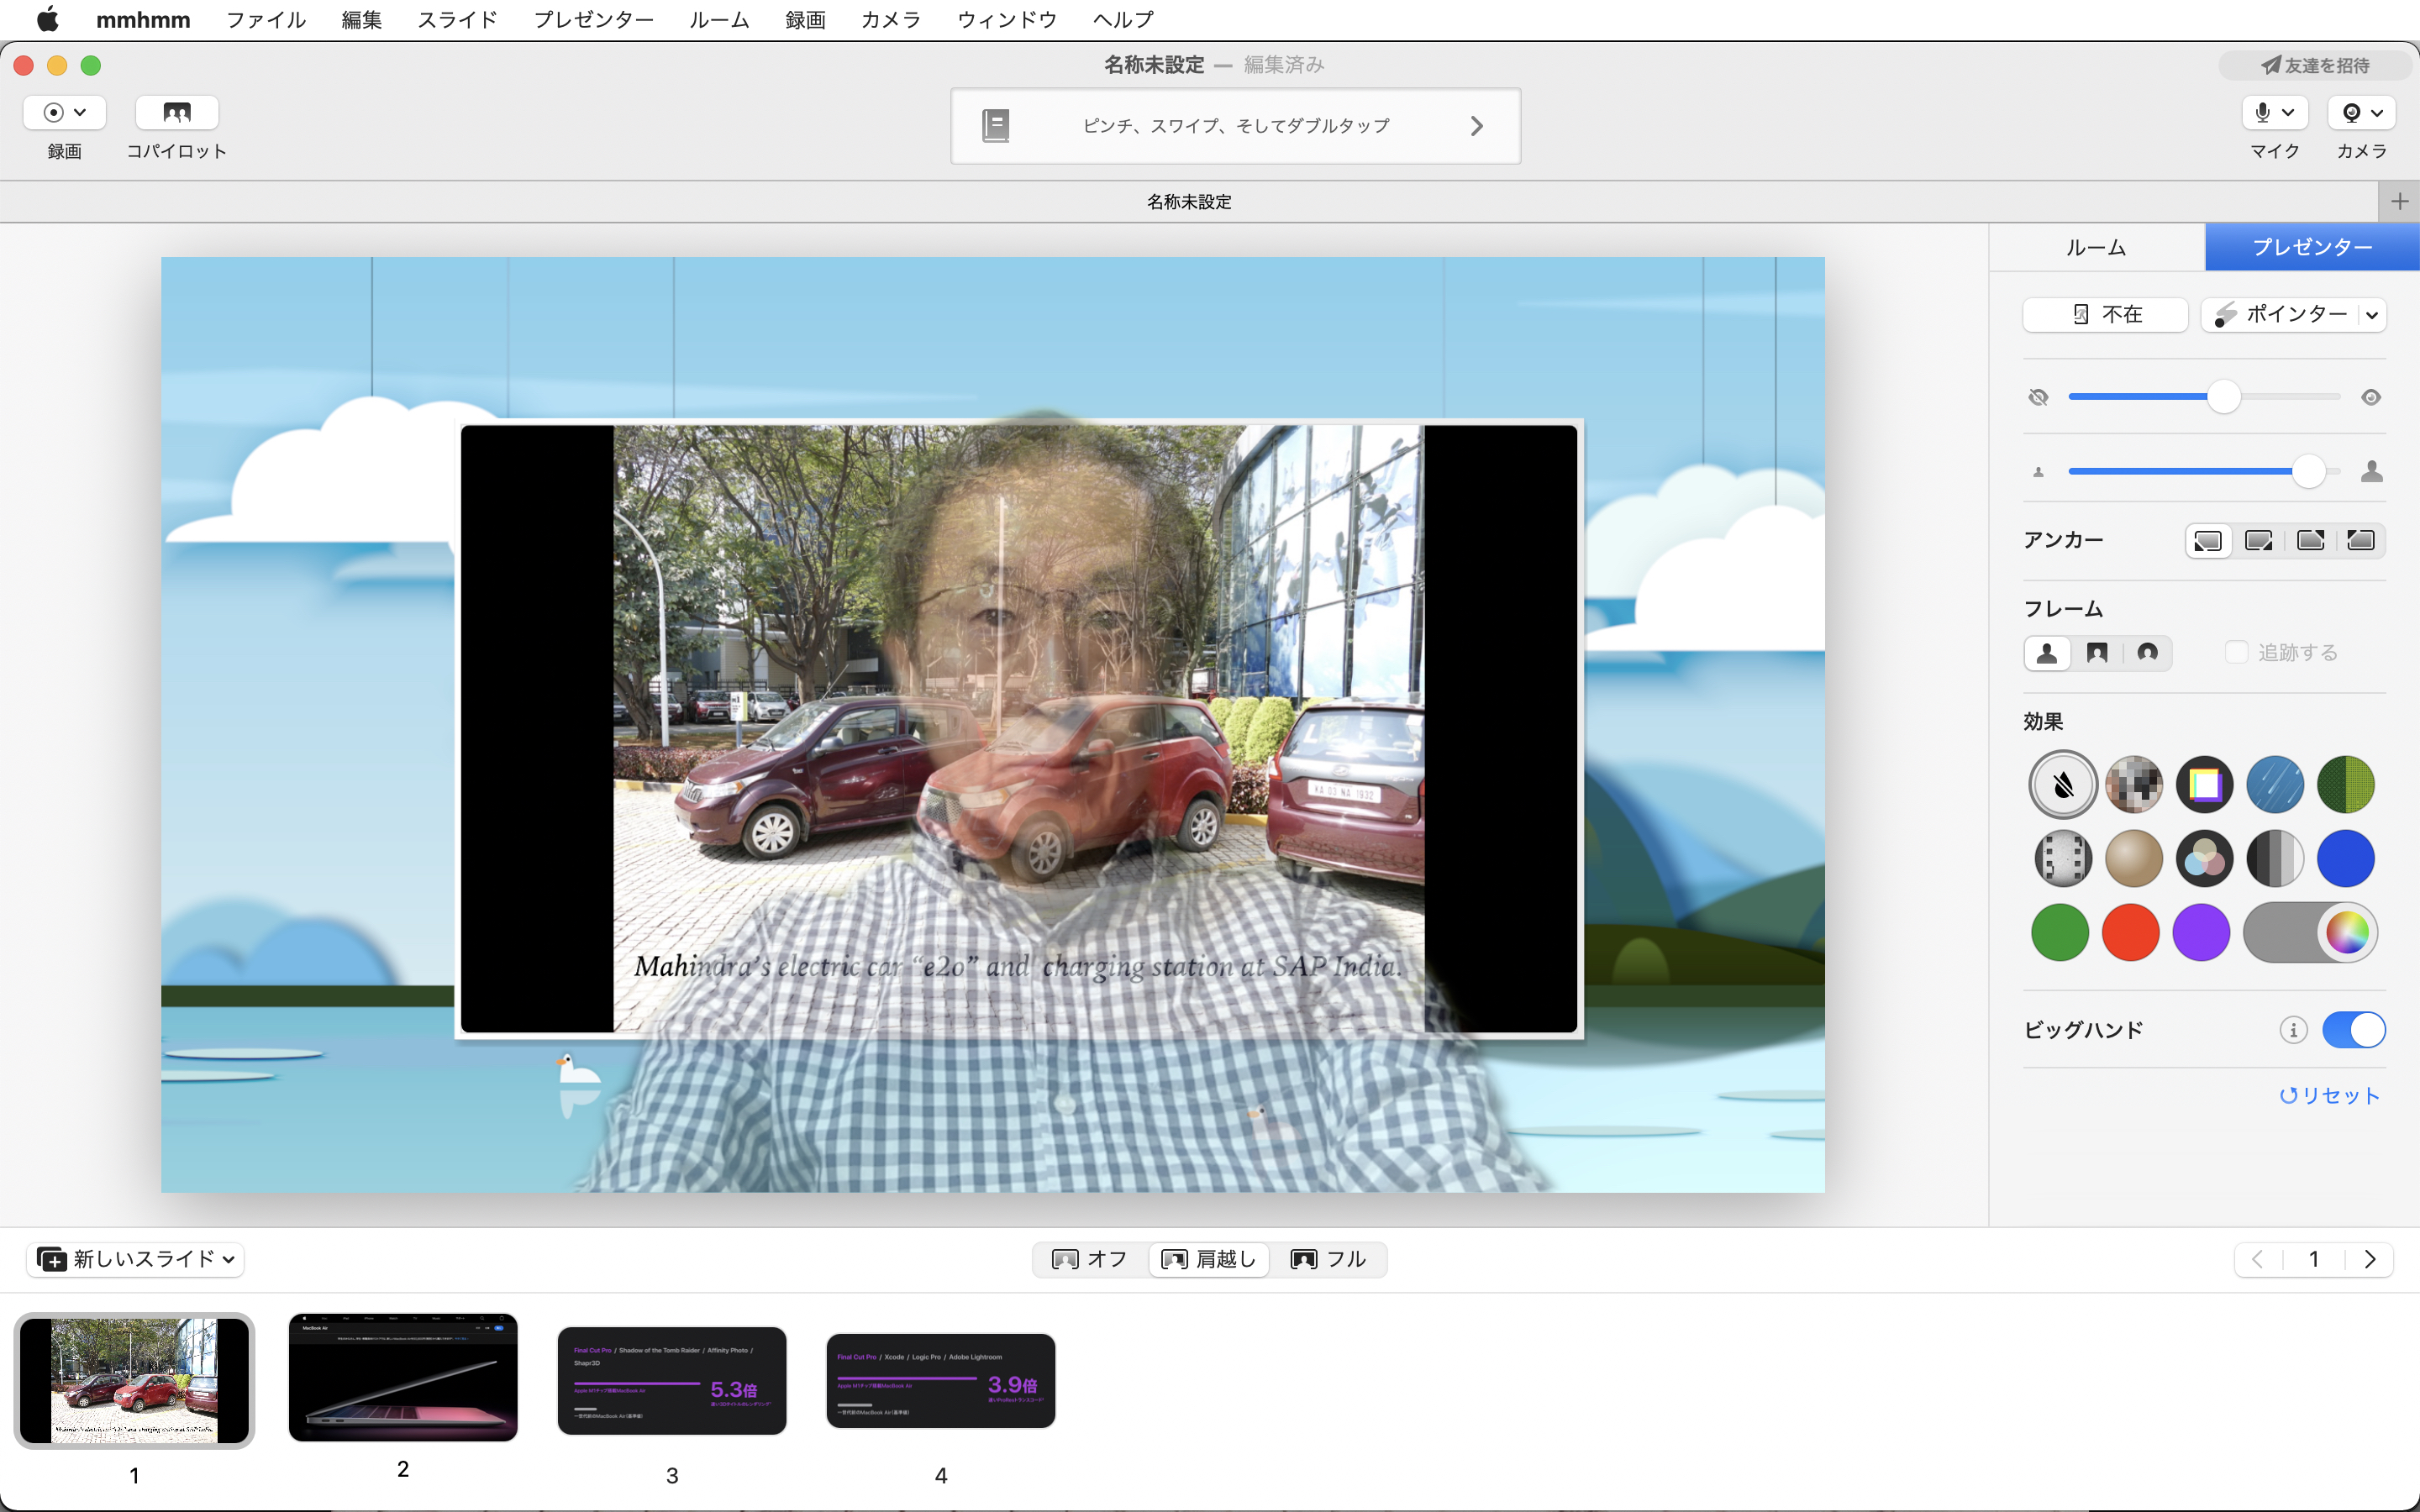This screenshot has height=1512, width=2420.
Task: Add a new tab with plus icon
Action: coord(2399,202)
